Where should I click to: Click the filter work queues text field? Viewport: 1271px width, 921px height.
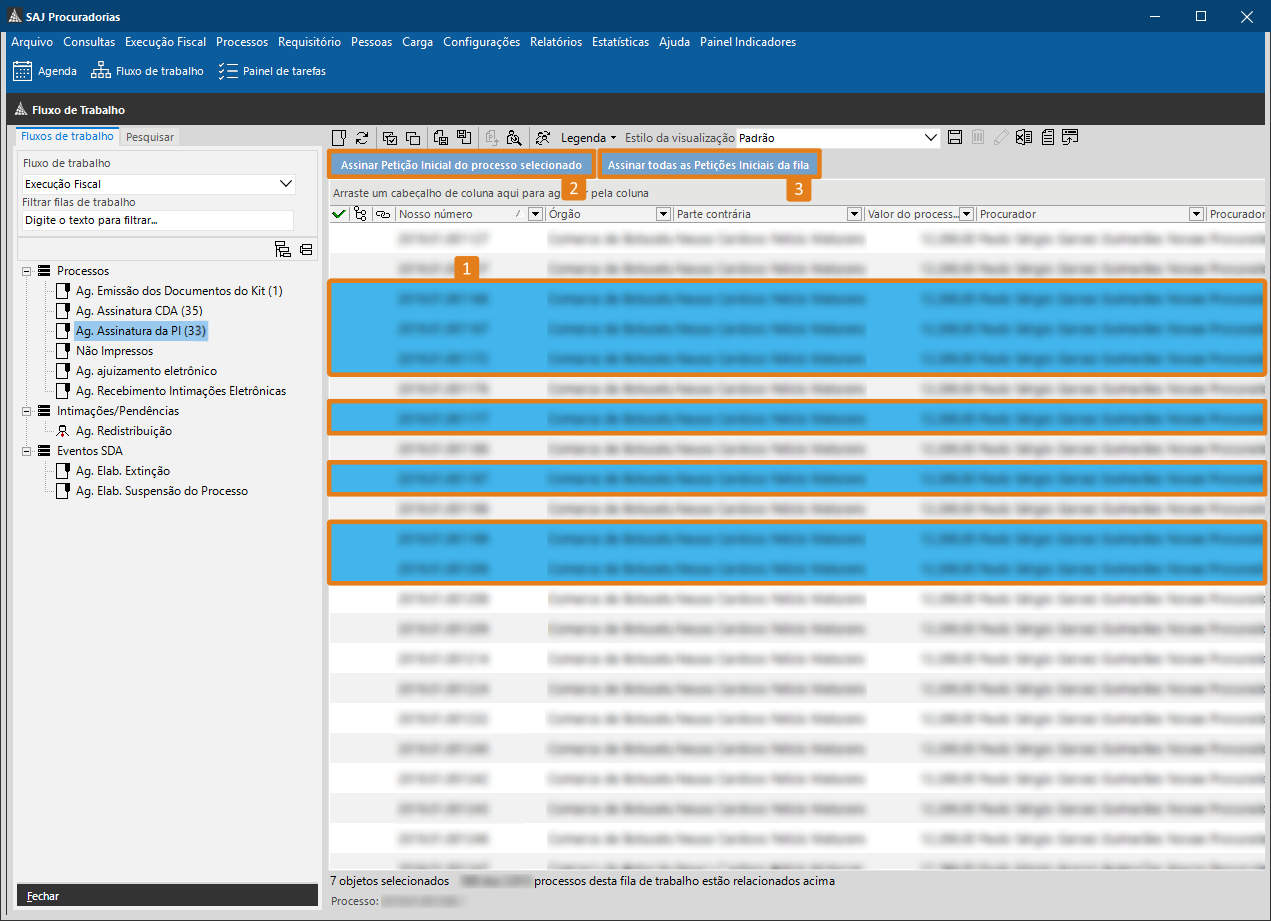click(x=158, y=220)
